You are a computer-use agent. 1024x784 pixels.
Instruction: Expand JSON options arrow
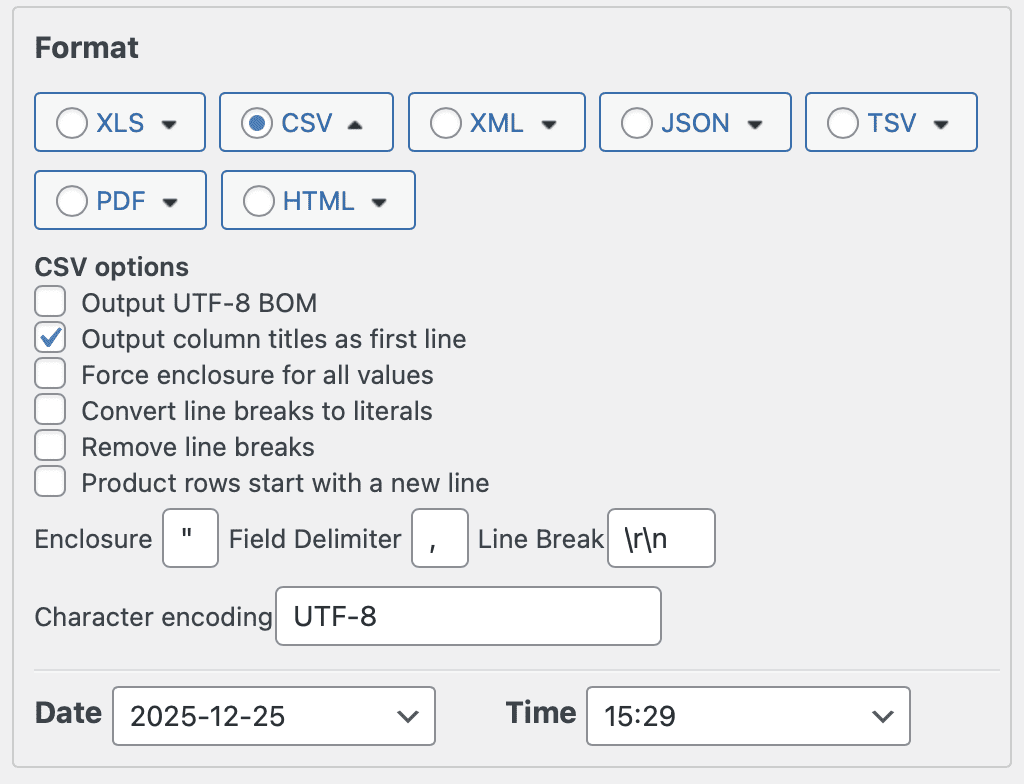pyautogui.click(x=755, y=124)
